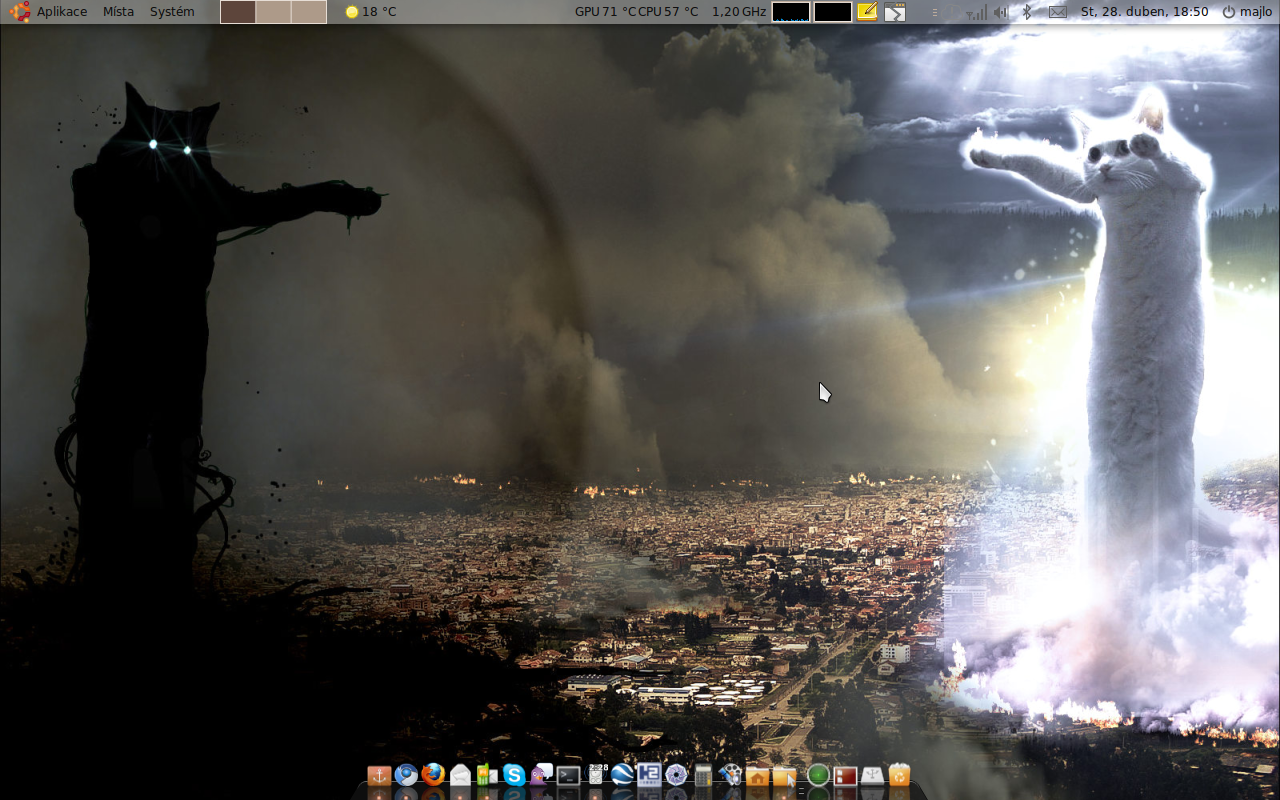Click the window arrow applet next to sticky notes

point(895,12)
